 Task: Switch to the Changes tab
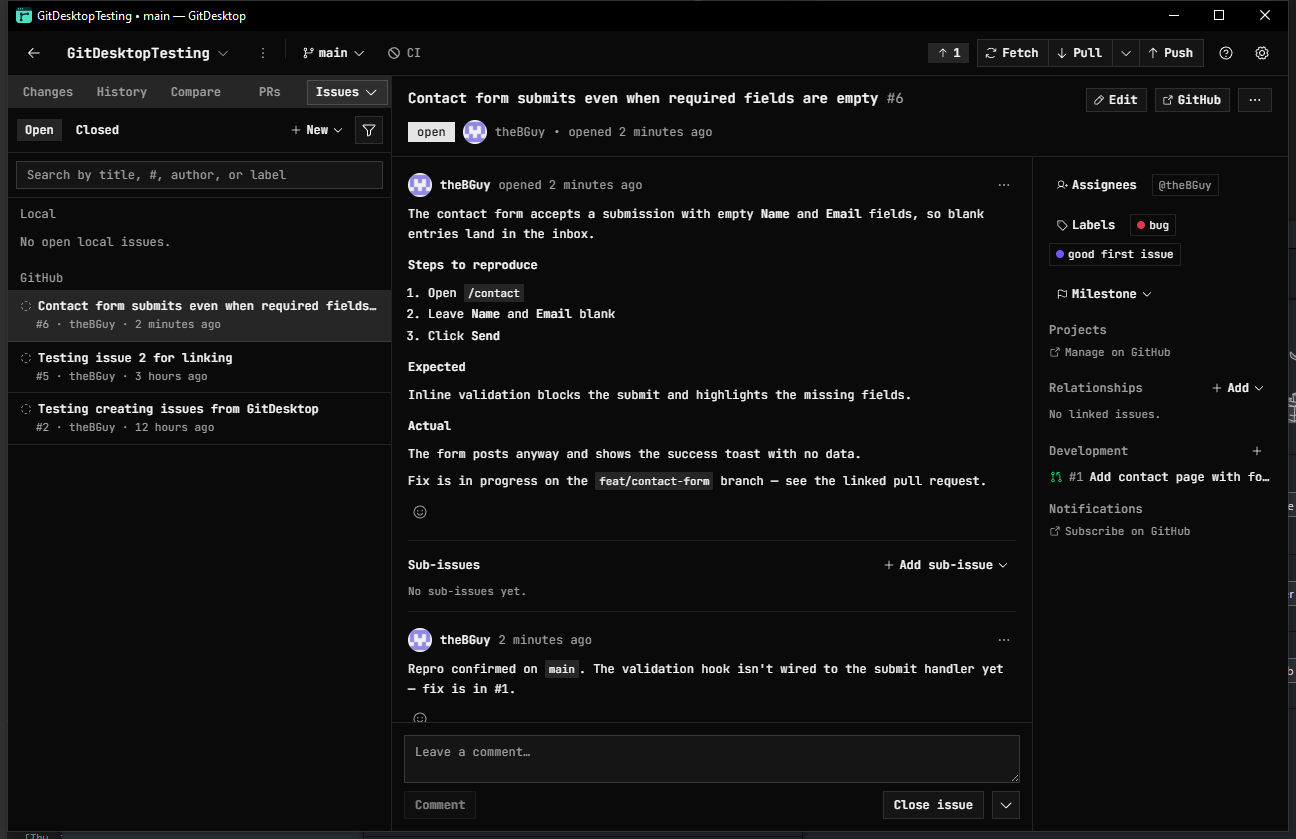click(48, 92)
